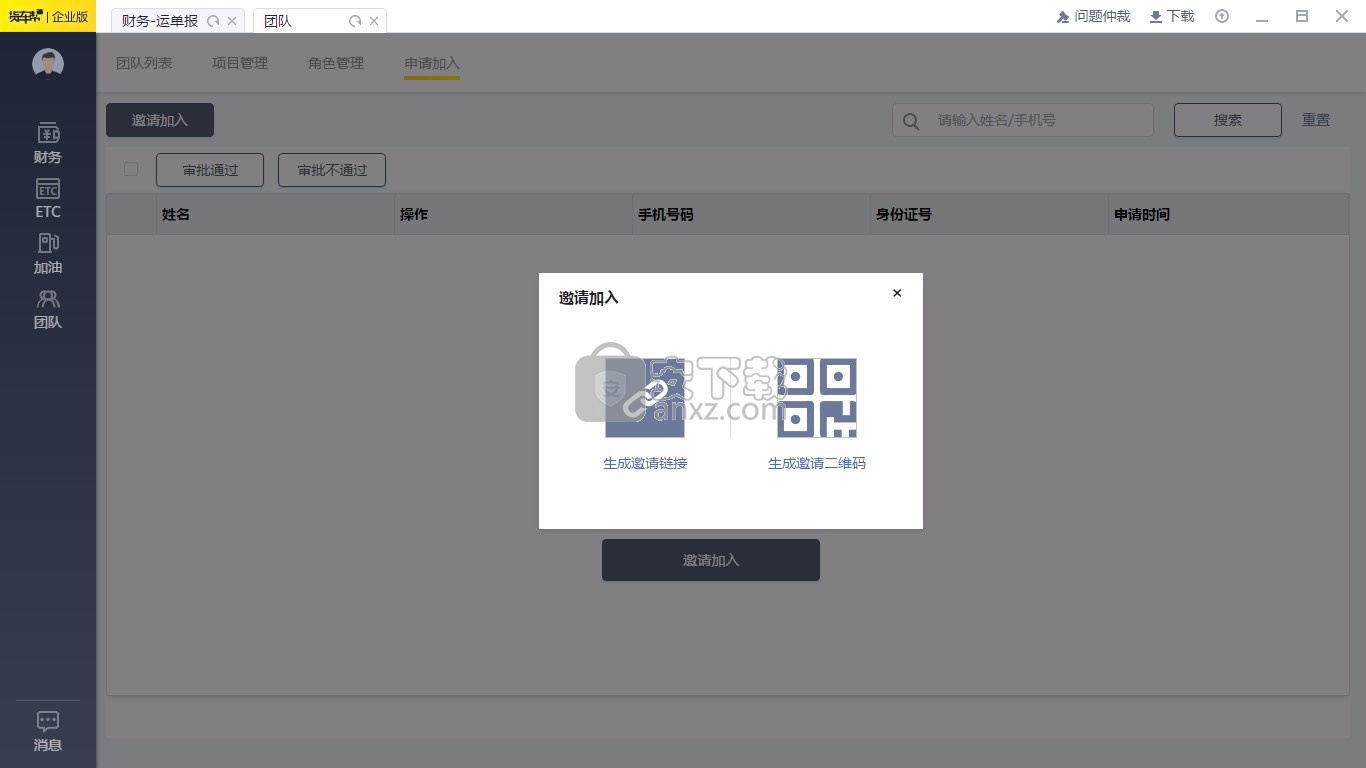
Task: Open the 消息 messages panel
Action: pos(48,731)
